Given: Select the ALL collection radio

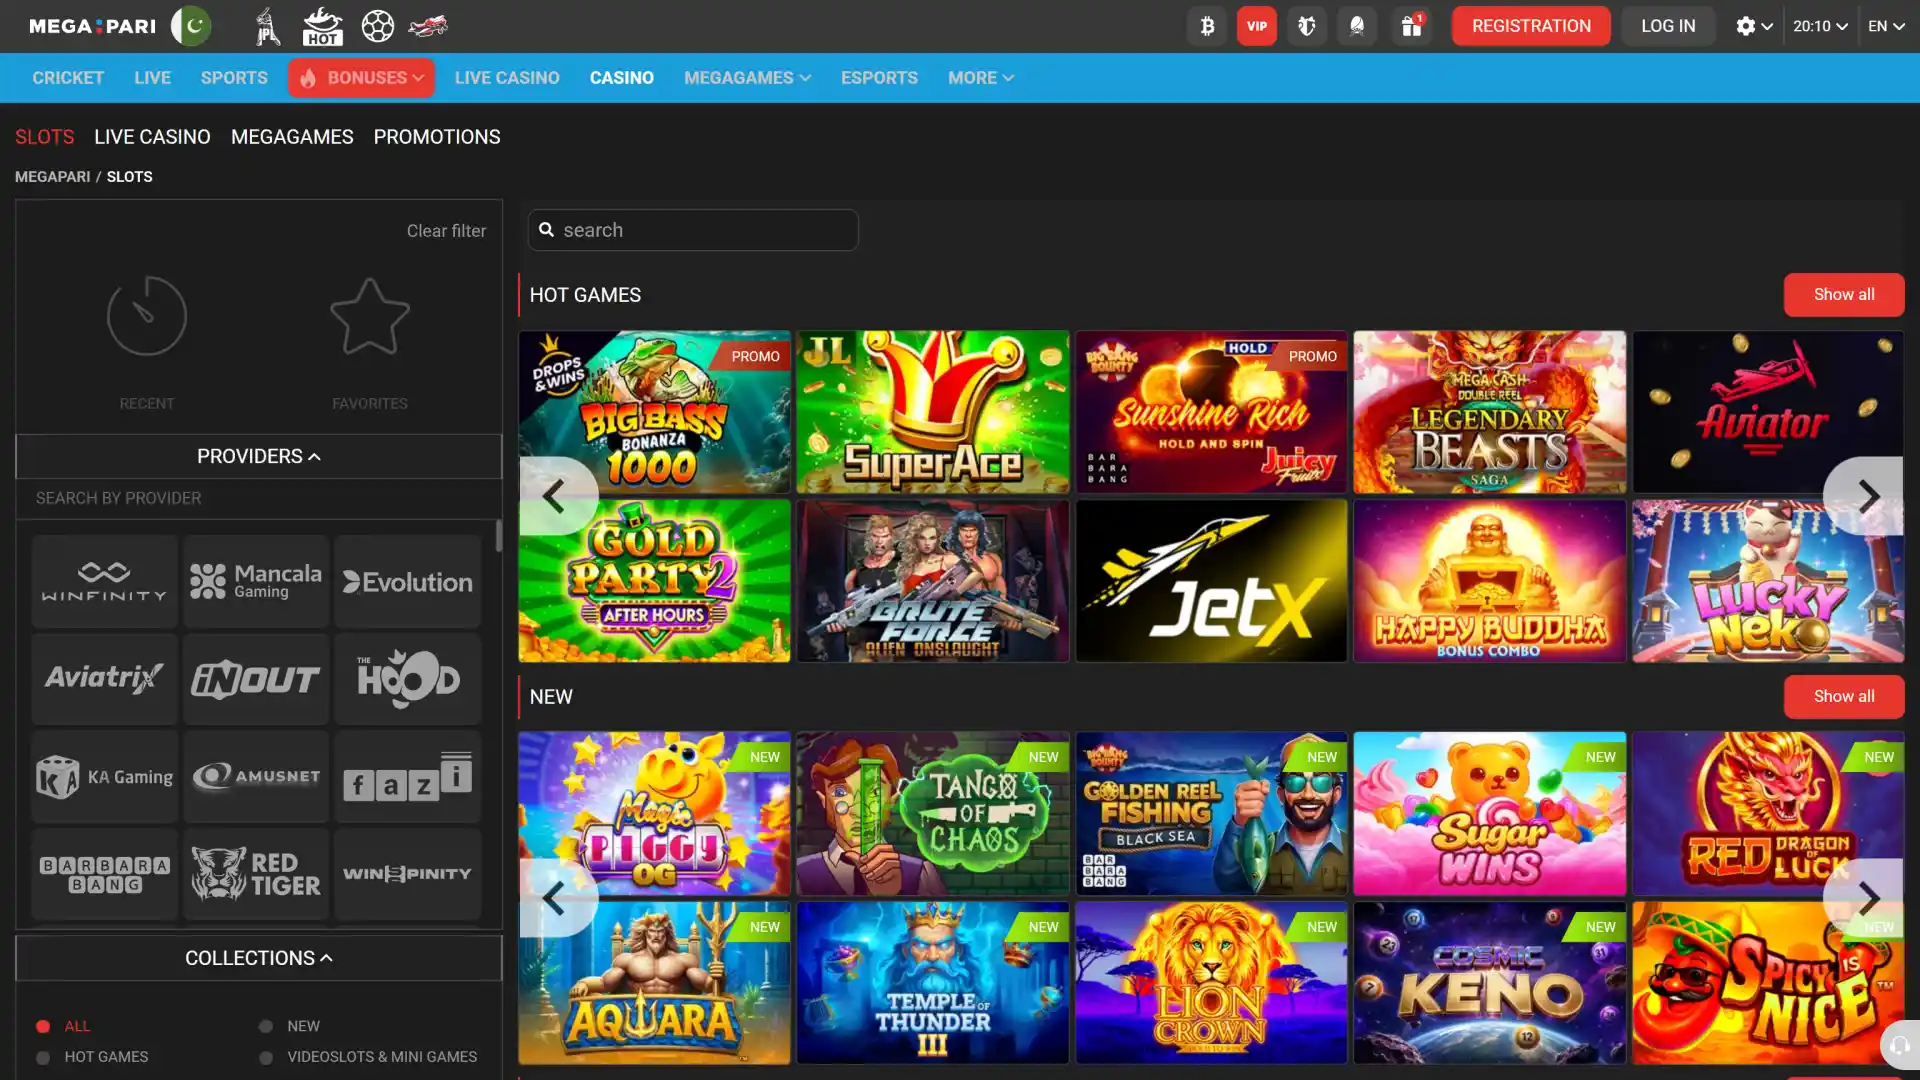Looking at the screenshot, I should pyautogui.click(x=43, y=1026).
